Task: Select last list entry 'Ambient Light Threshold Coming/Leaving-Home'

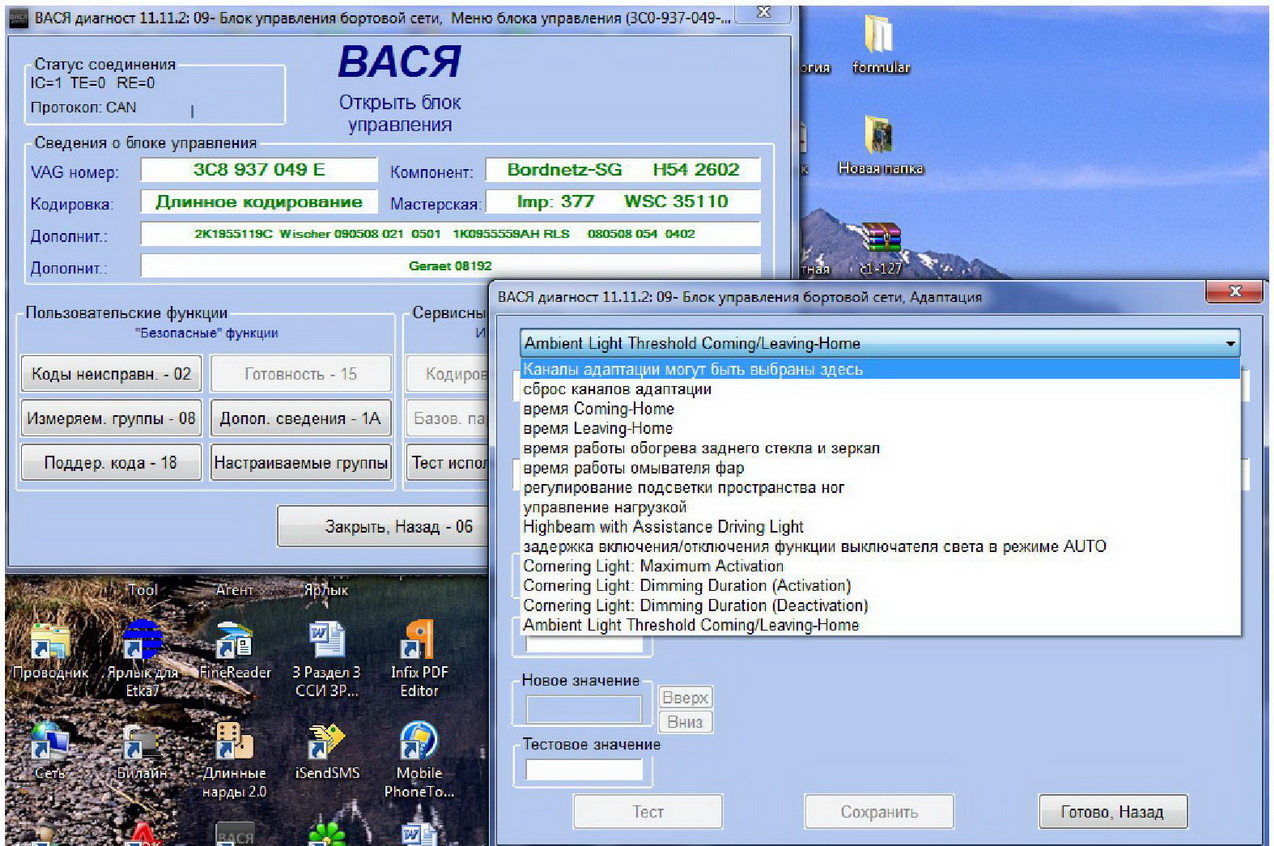Action: pyautogui.click(x=880, y=625)
